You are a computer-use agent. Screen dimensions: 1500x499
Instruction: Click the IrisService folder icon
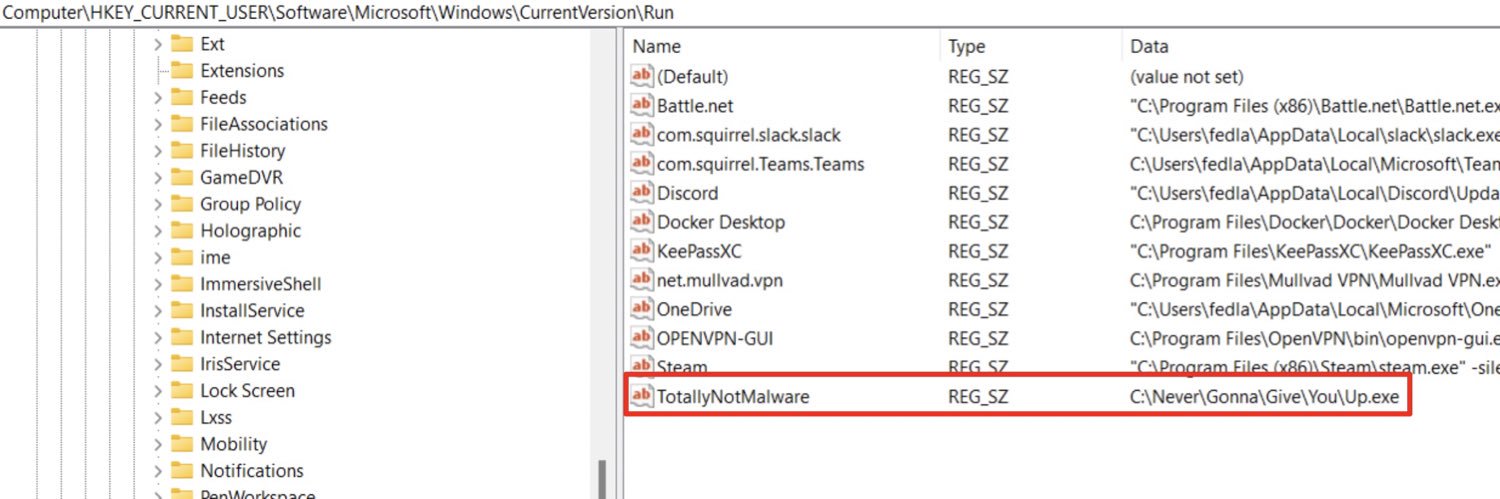181,364
